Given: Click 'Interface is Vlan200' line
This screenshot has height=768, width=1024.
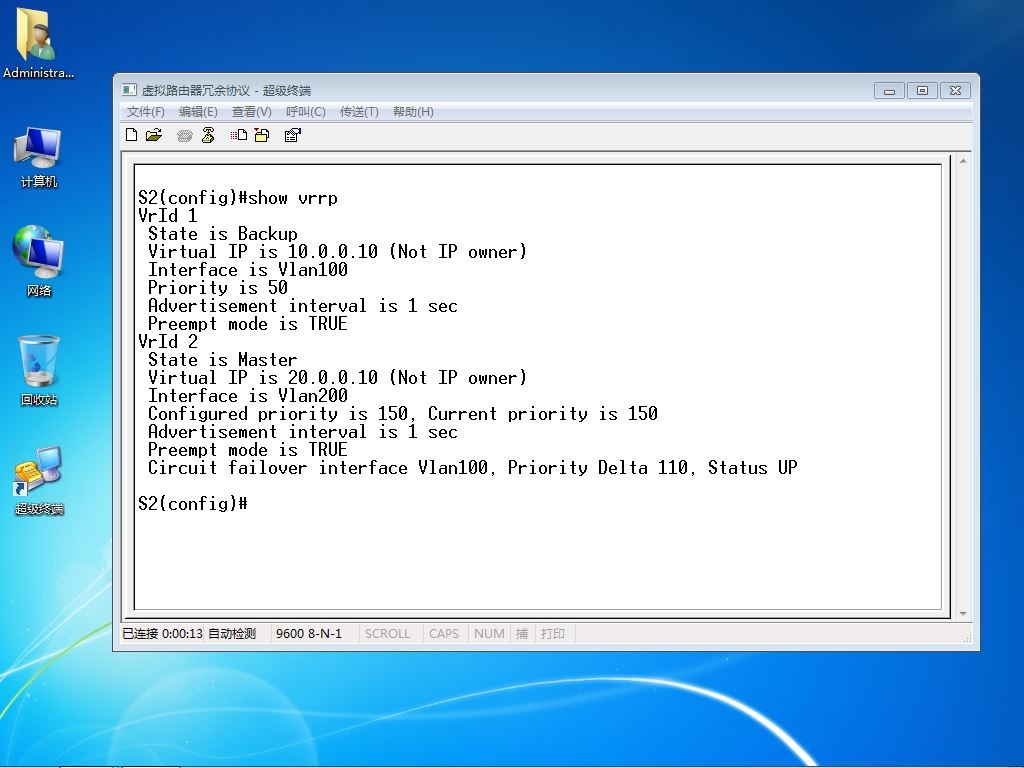Looking at the screenshot, I should [x=248, y=396].
